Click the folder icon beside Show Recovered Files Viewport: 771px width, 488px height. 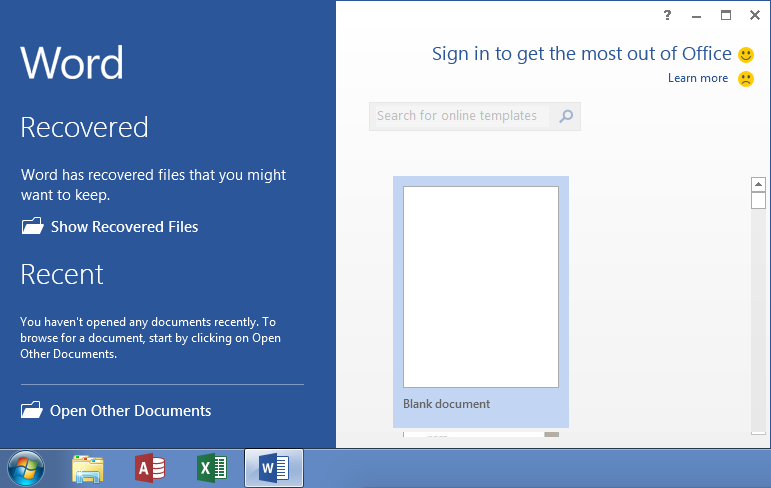click(x=32, y=226)
